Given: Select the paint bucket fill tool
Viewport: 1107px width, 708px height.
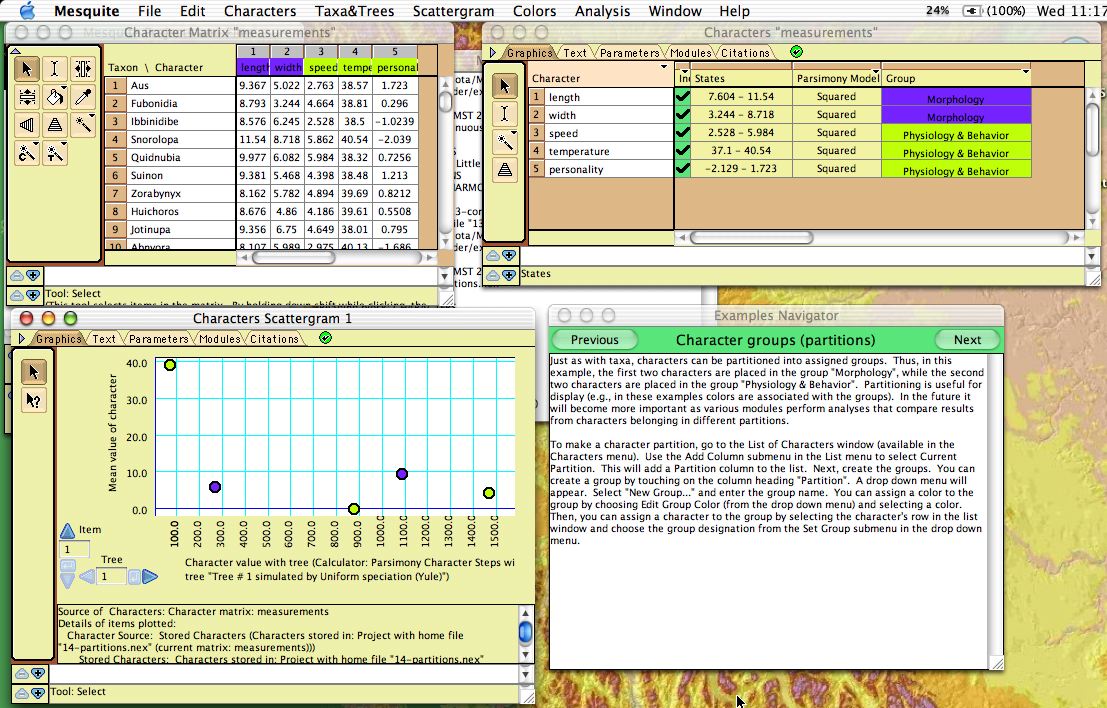Looking at the screenshot, I should [55, 97].
